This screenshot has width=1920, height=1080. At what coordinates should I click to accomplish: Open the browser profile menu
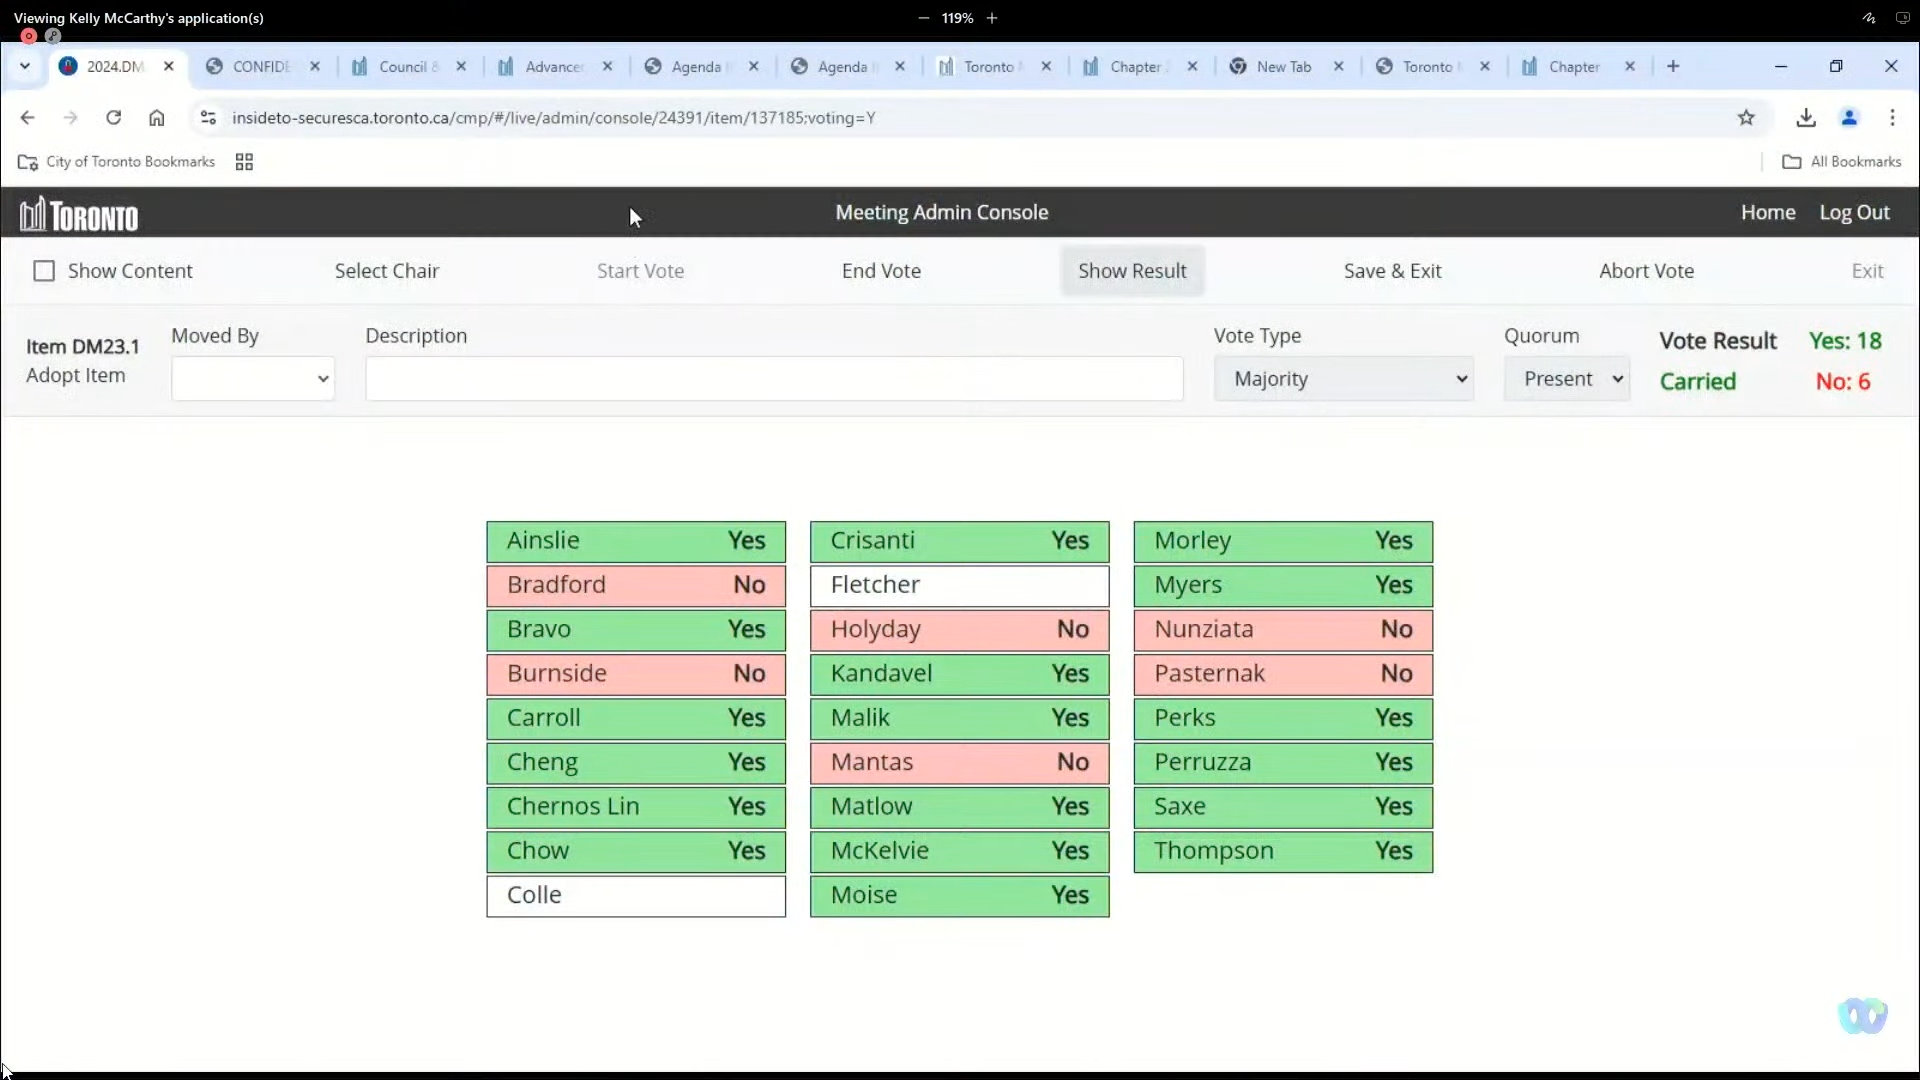[x=1849, y=118]
